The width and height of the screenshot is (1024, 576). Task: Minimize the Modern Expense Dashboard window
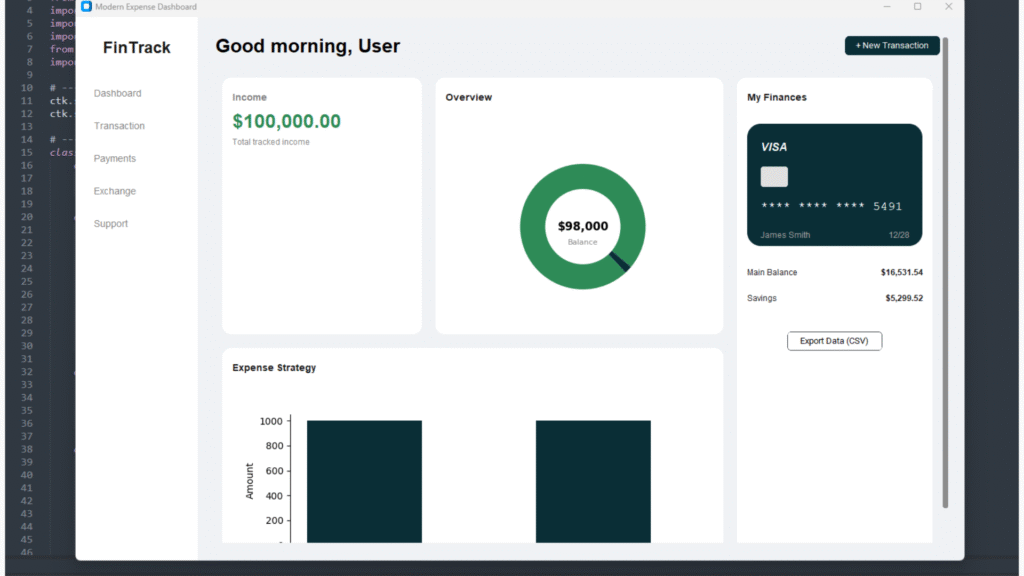tap(887, 7)
